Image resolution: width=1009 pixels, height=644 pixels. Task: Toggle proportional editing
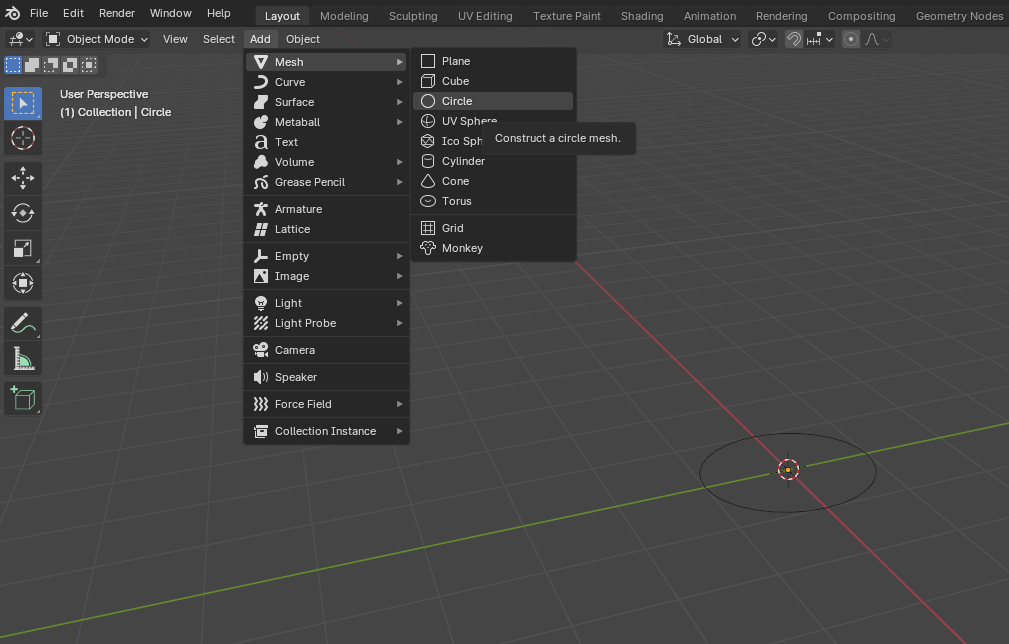click(851, 39)
